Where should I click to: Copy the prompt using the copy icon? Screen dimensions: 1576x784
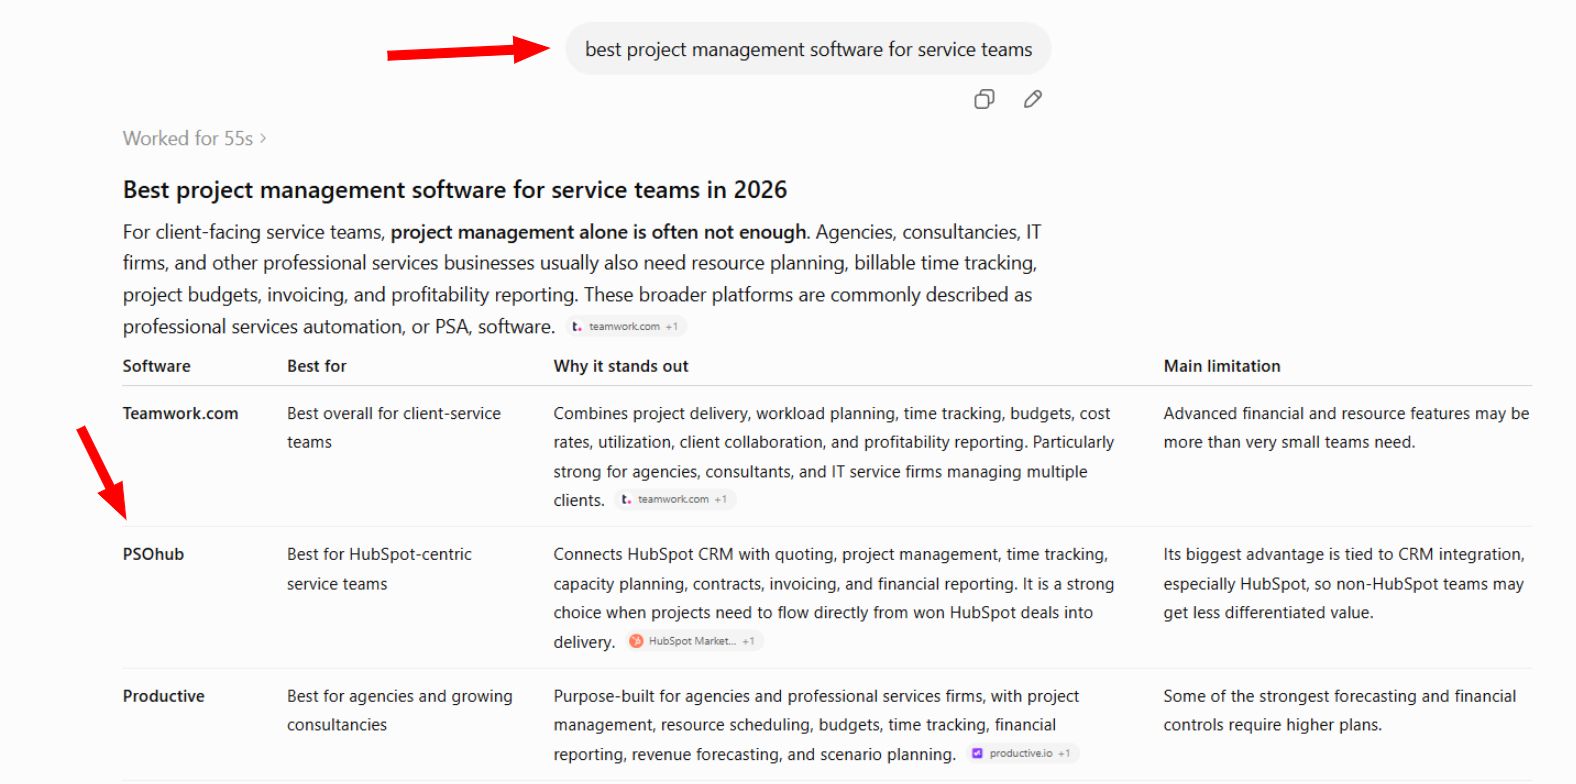pyautogui.click(x=984, y=99)
